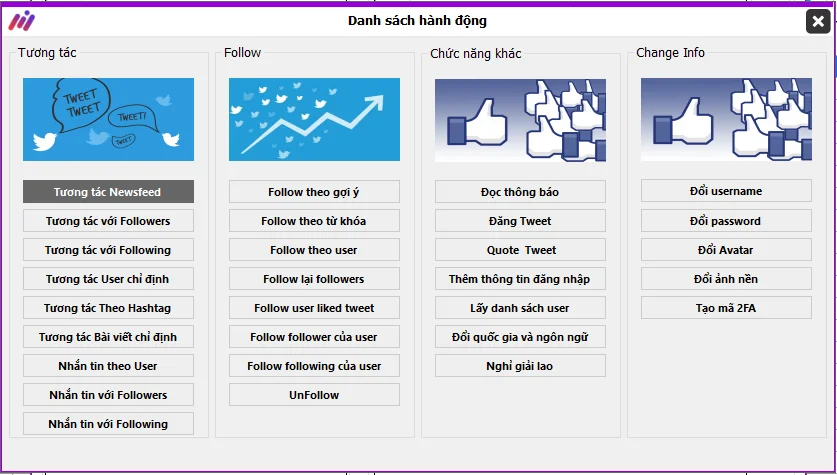Open Đọc thông báo action
Image resolution: width=837 pixels, height=475 pixels.
coord(520,192)
